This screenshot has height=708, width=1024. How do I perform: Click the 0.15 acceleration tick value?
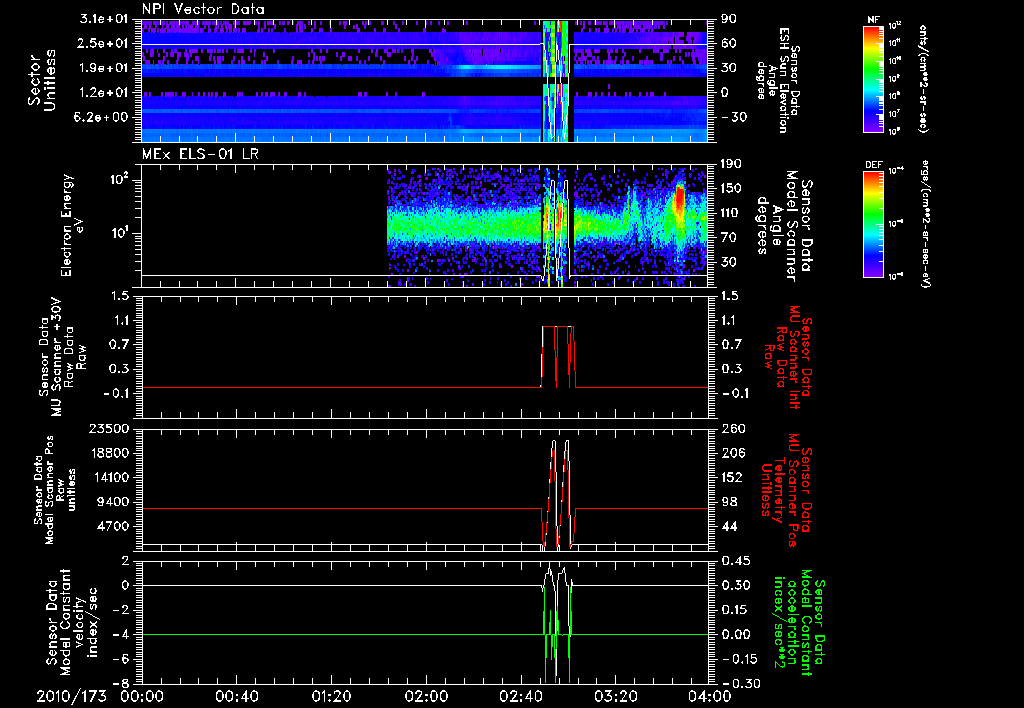tap(735, 609)
